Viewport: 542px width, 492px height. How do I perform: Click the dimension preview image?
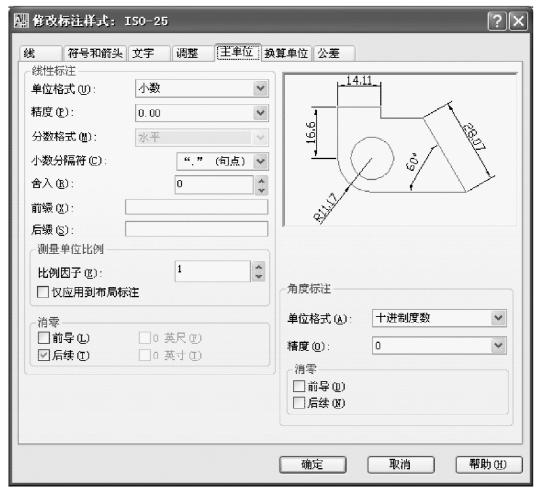click(x=400, y=150)
